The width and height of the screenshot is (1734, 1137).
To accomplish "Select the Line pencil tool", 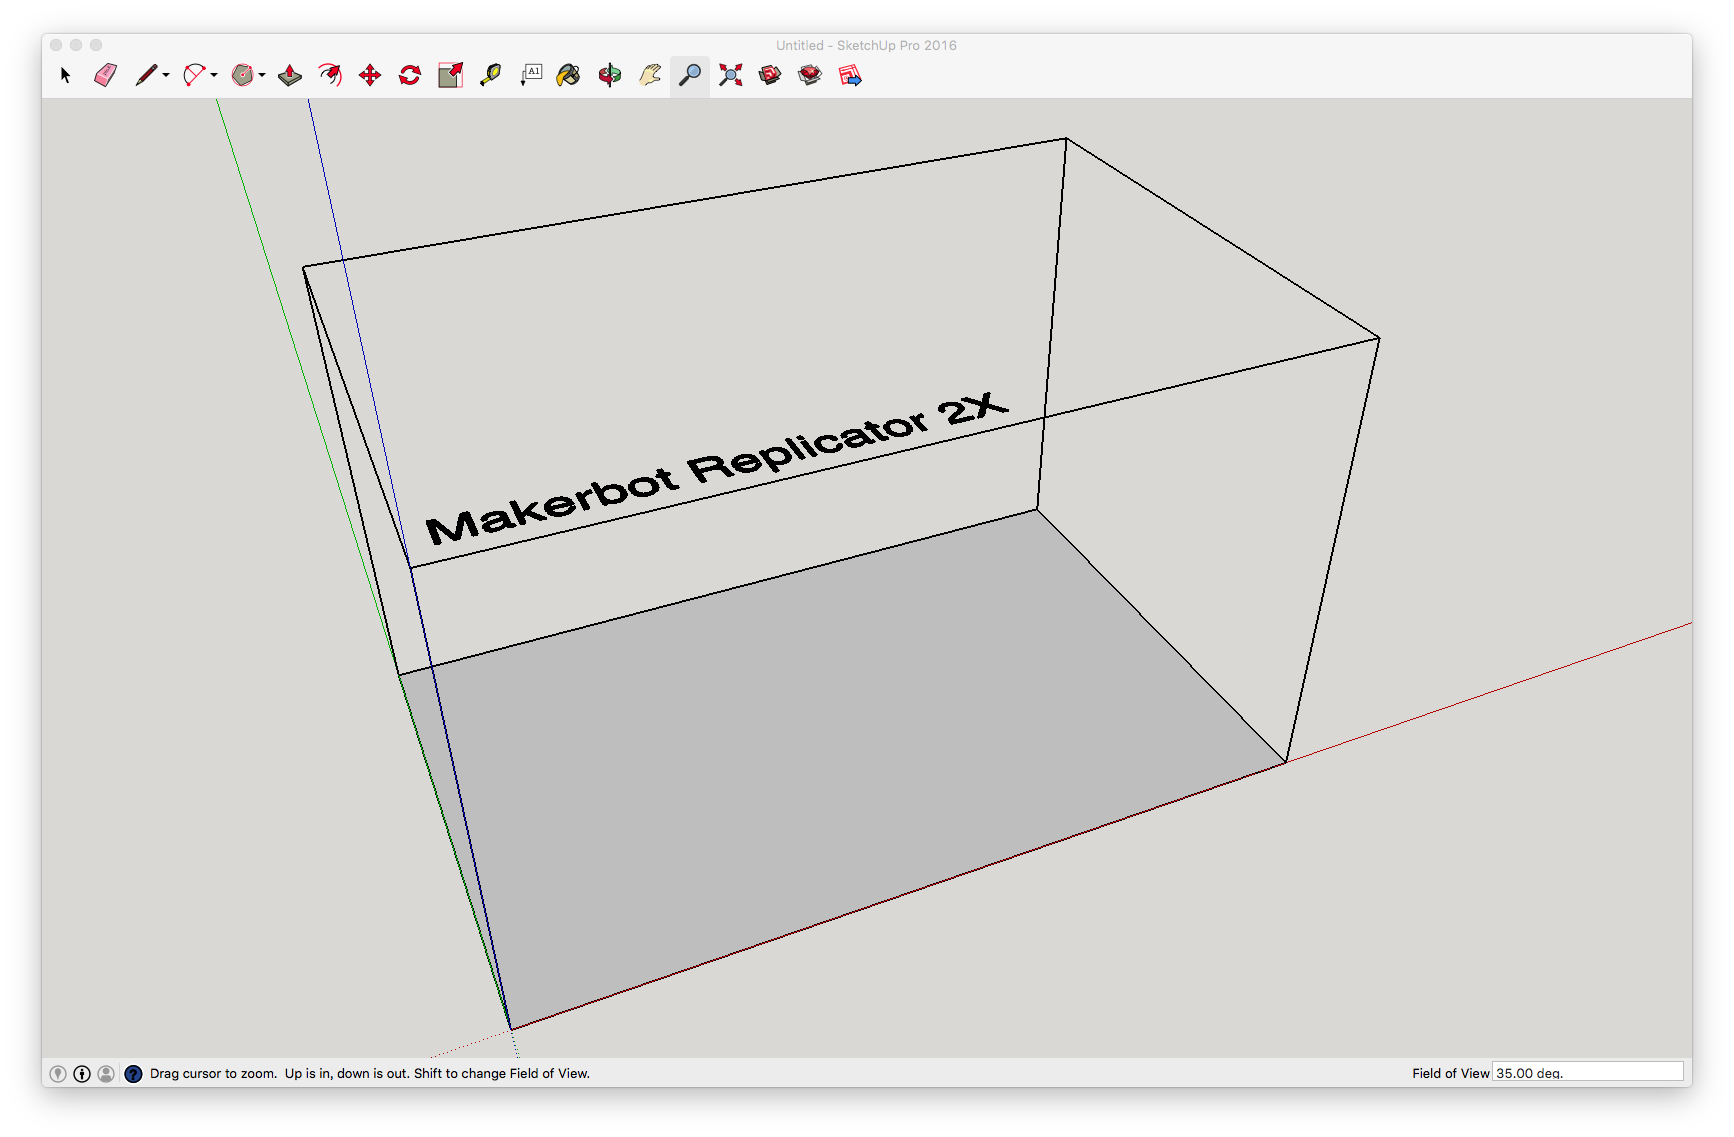I will (146, 75).
